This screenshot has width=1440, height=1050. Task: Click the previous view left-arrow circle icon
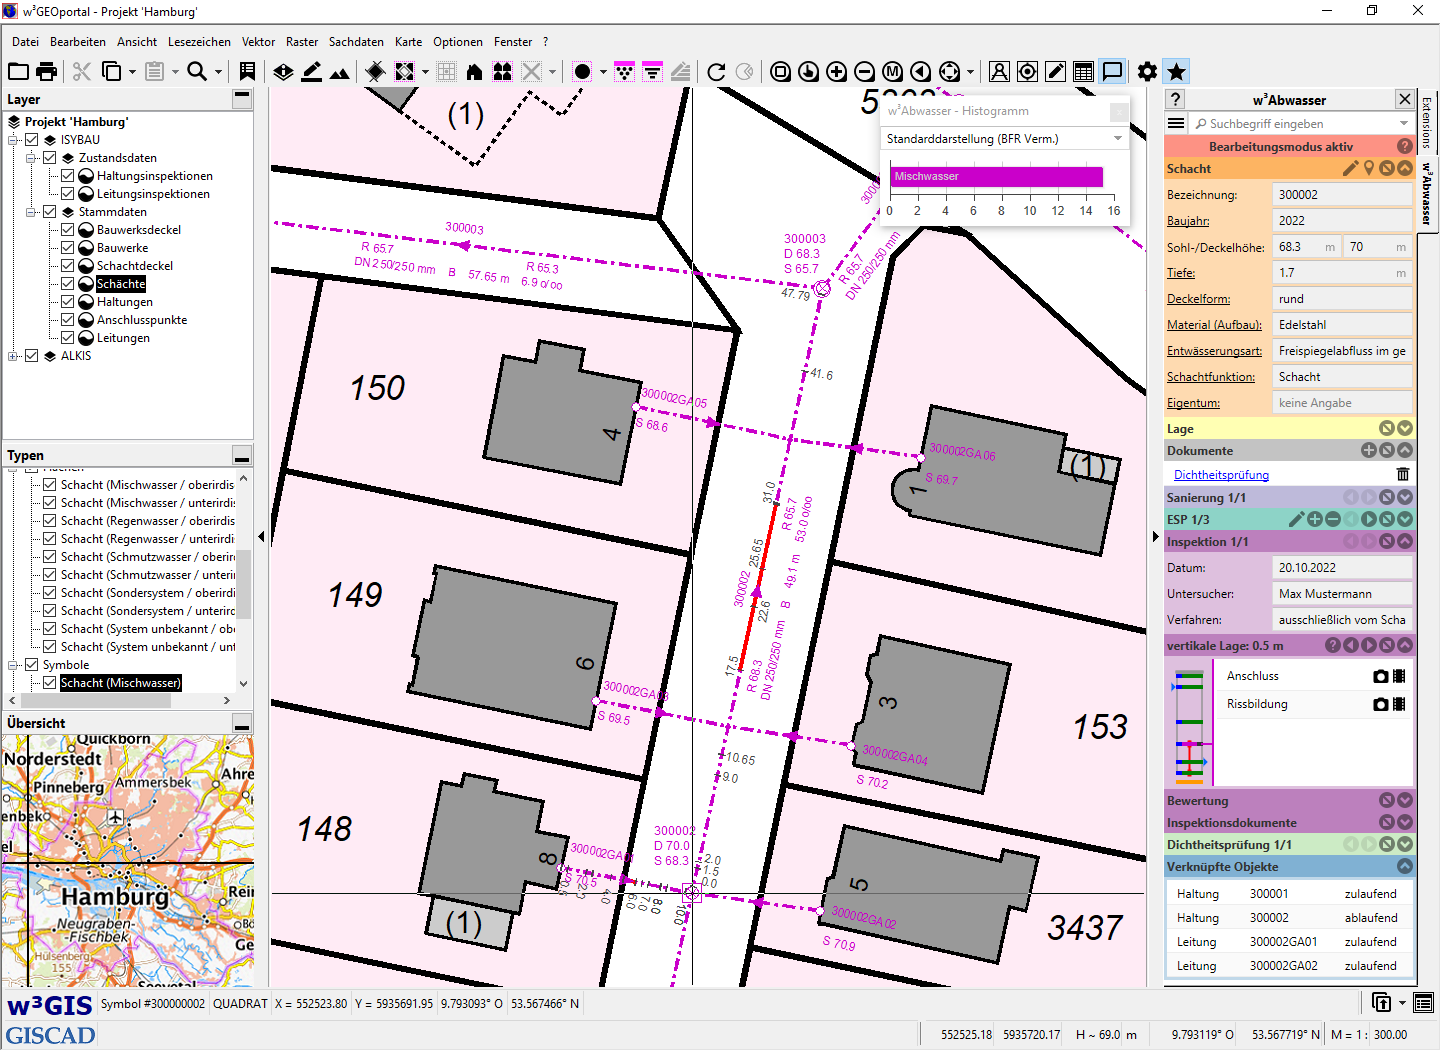point(921,71)
